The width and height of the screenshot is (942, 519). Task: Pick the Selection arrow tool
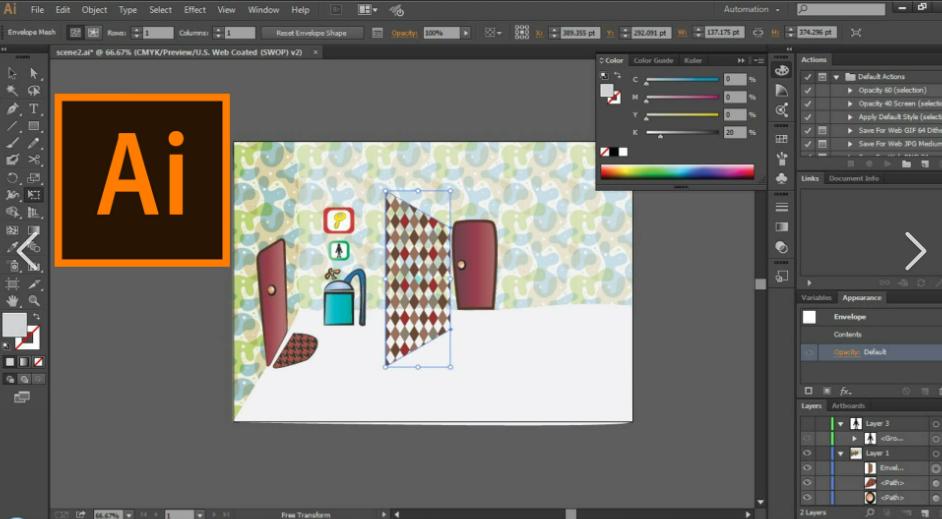13,73
